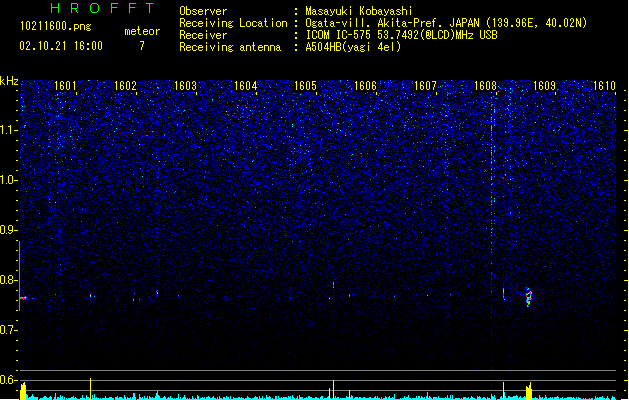629x400 pixels.
Task: Click the bright echo at the spectrogram's start
Action: click(x=24, y=298)
